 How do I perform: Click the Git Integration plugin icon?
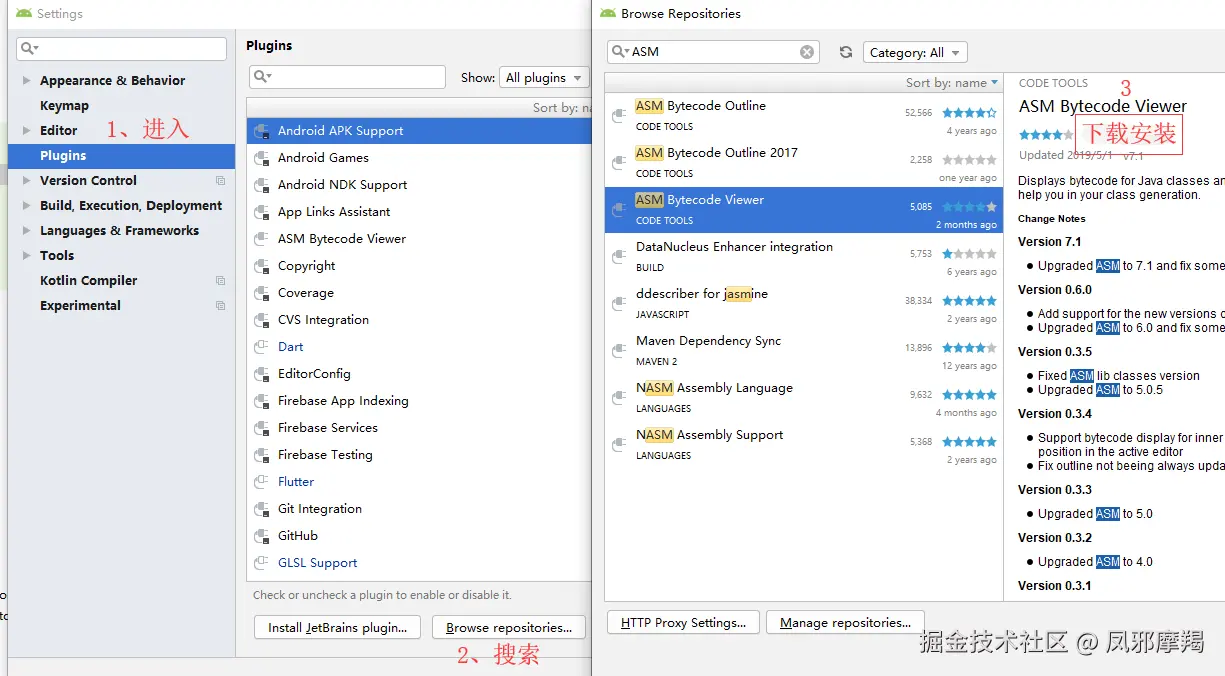[x=261, y=509]
